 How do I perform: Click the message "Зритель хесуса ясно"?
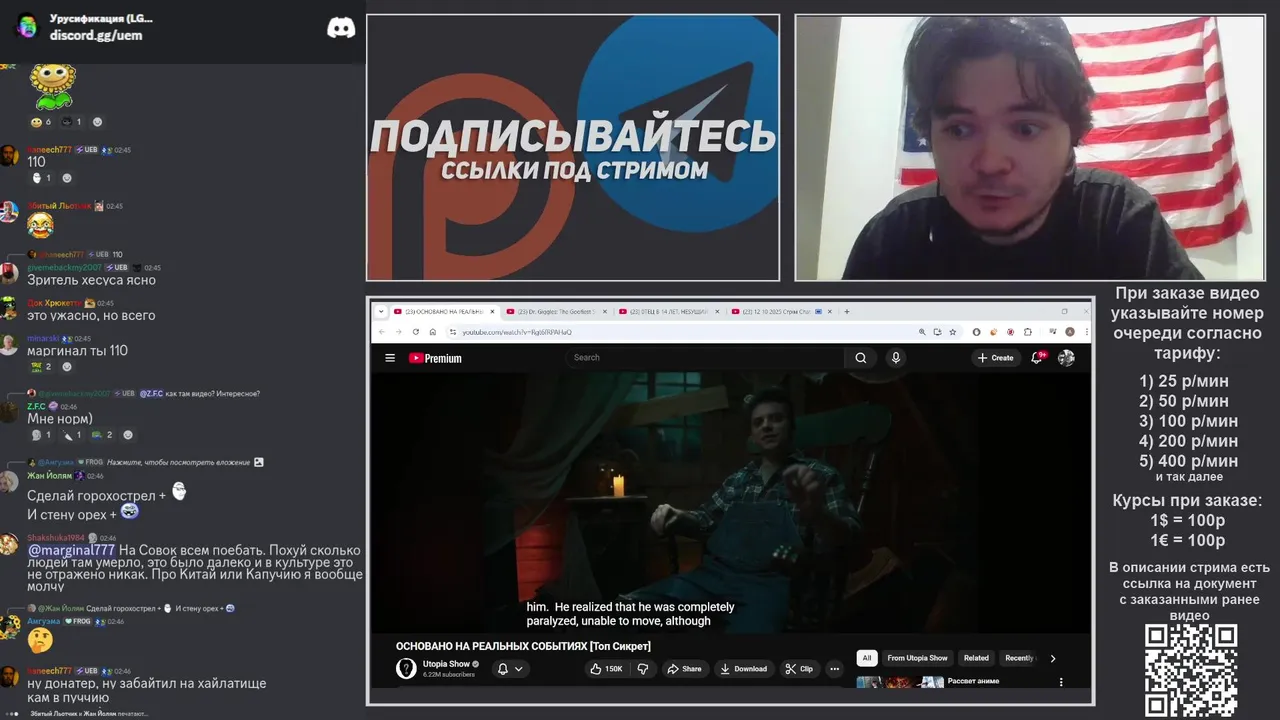point(91,280)
